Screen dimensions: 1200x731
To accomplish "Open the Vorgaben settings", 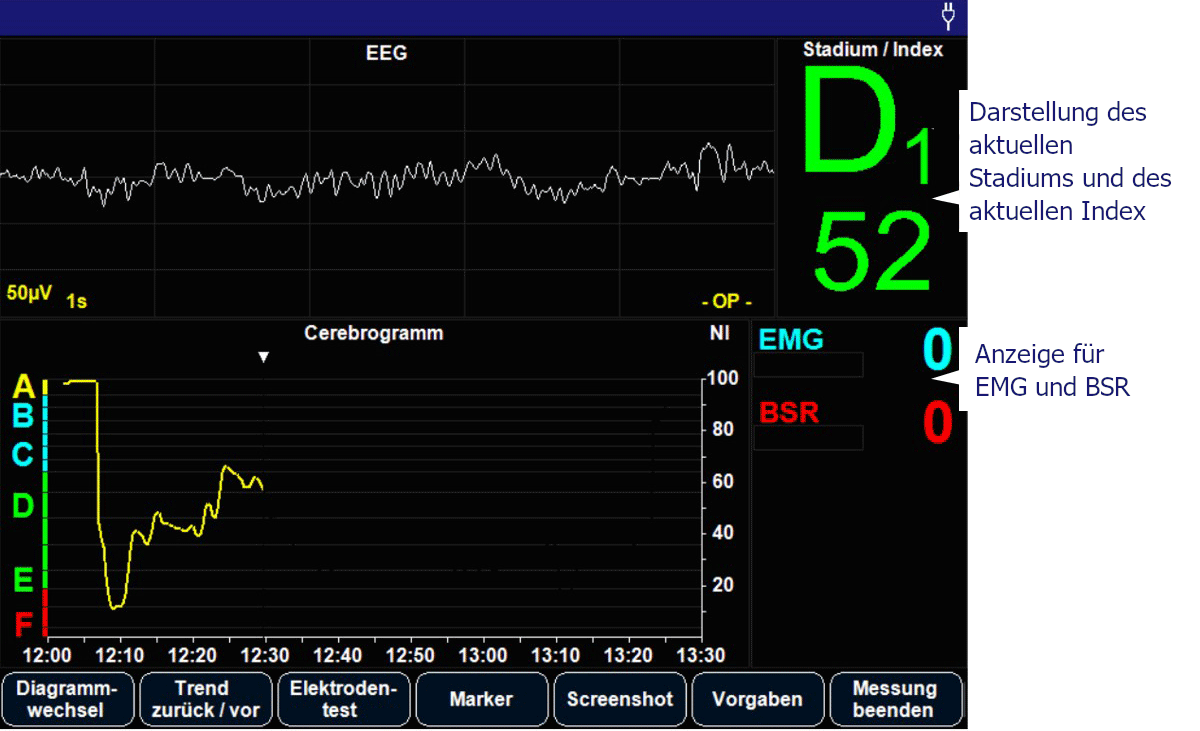I will [x=757, y=699].
